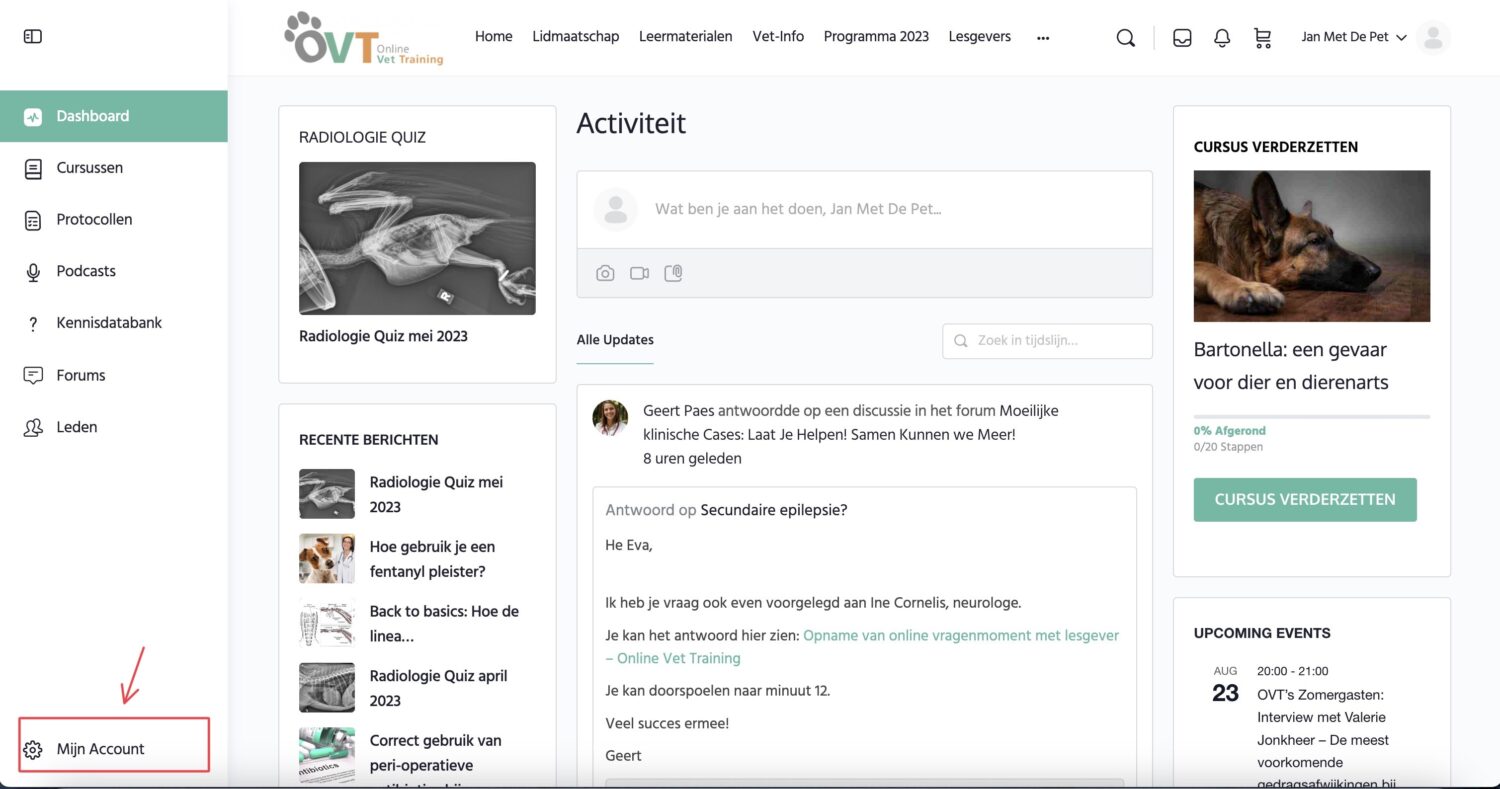Screen dimensions: 1500x789
Task: Attach a photo using camera icon
Action: pyautogui.click(x=605, y=273)
